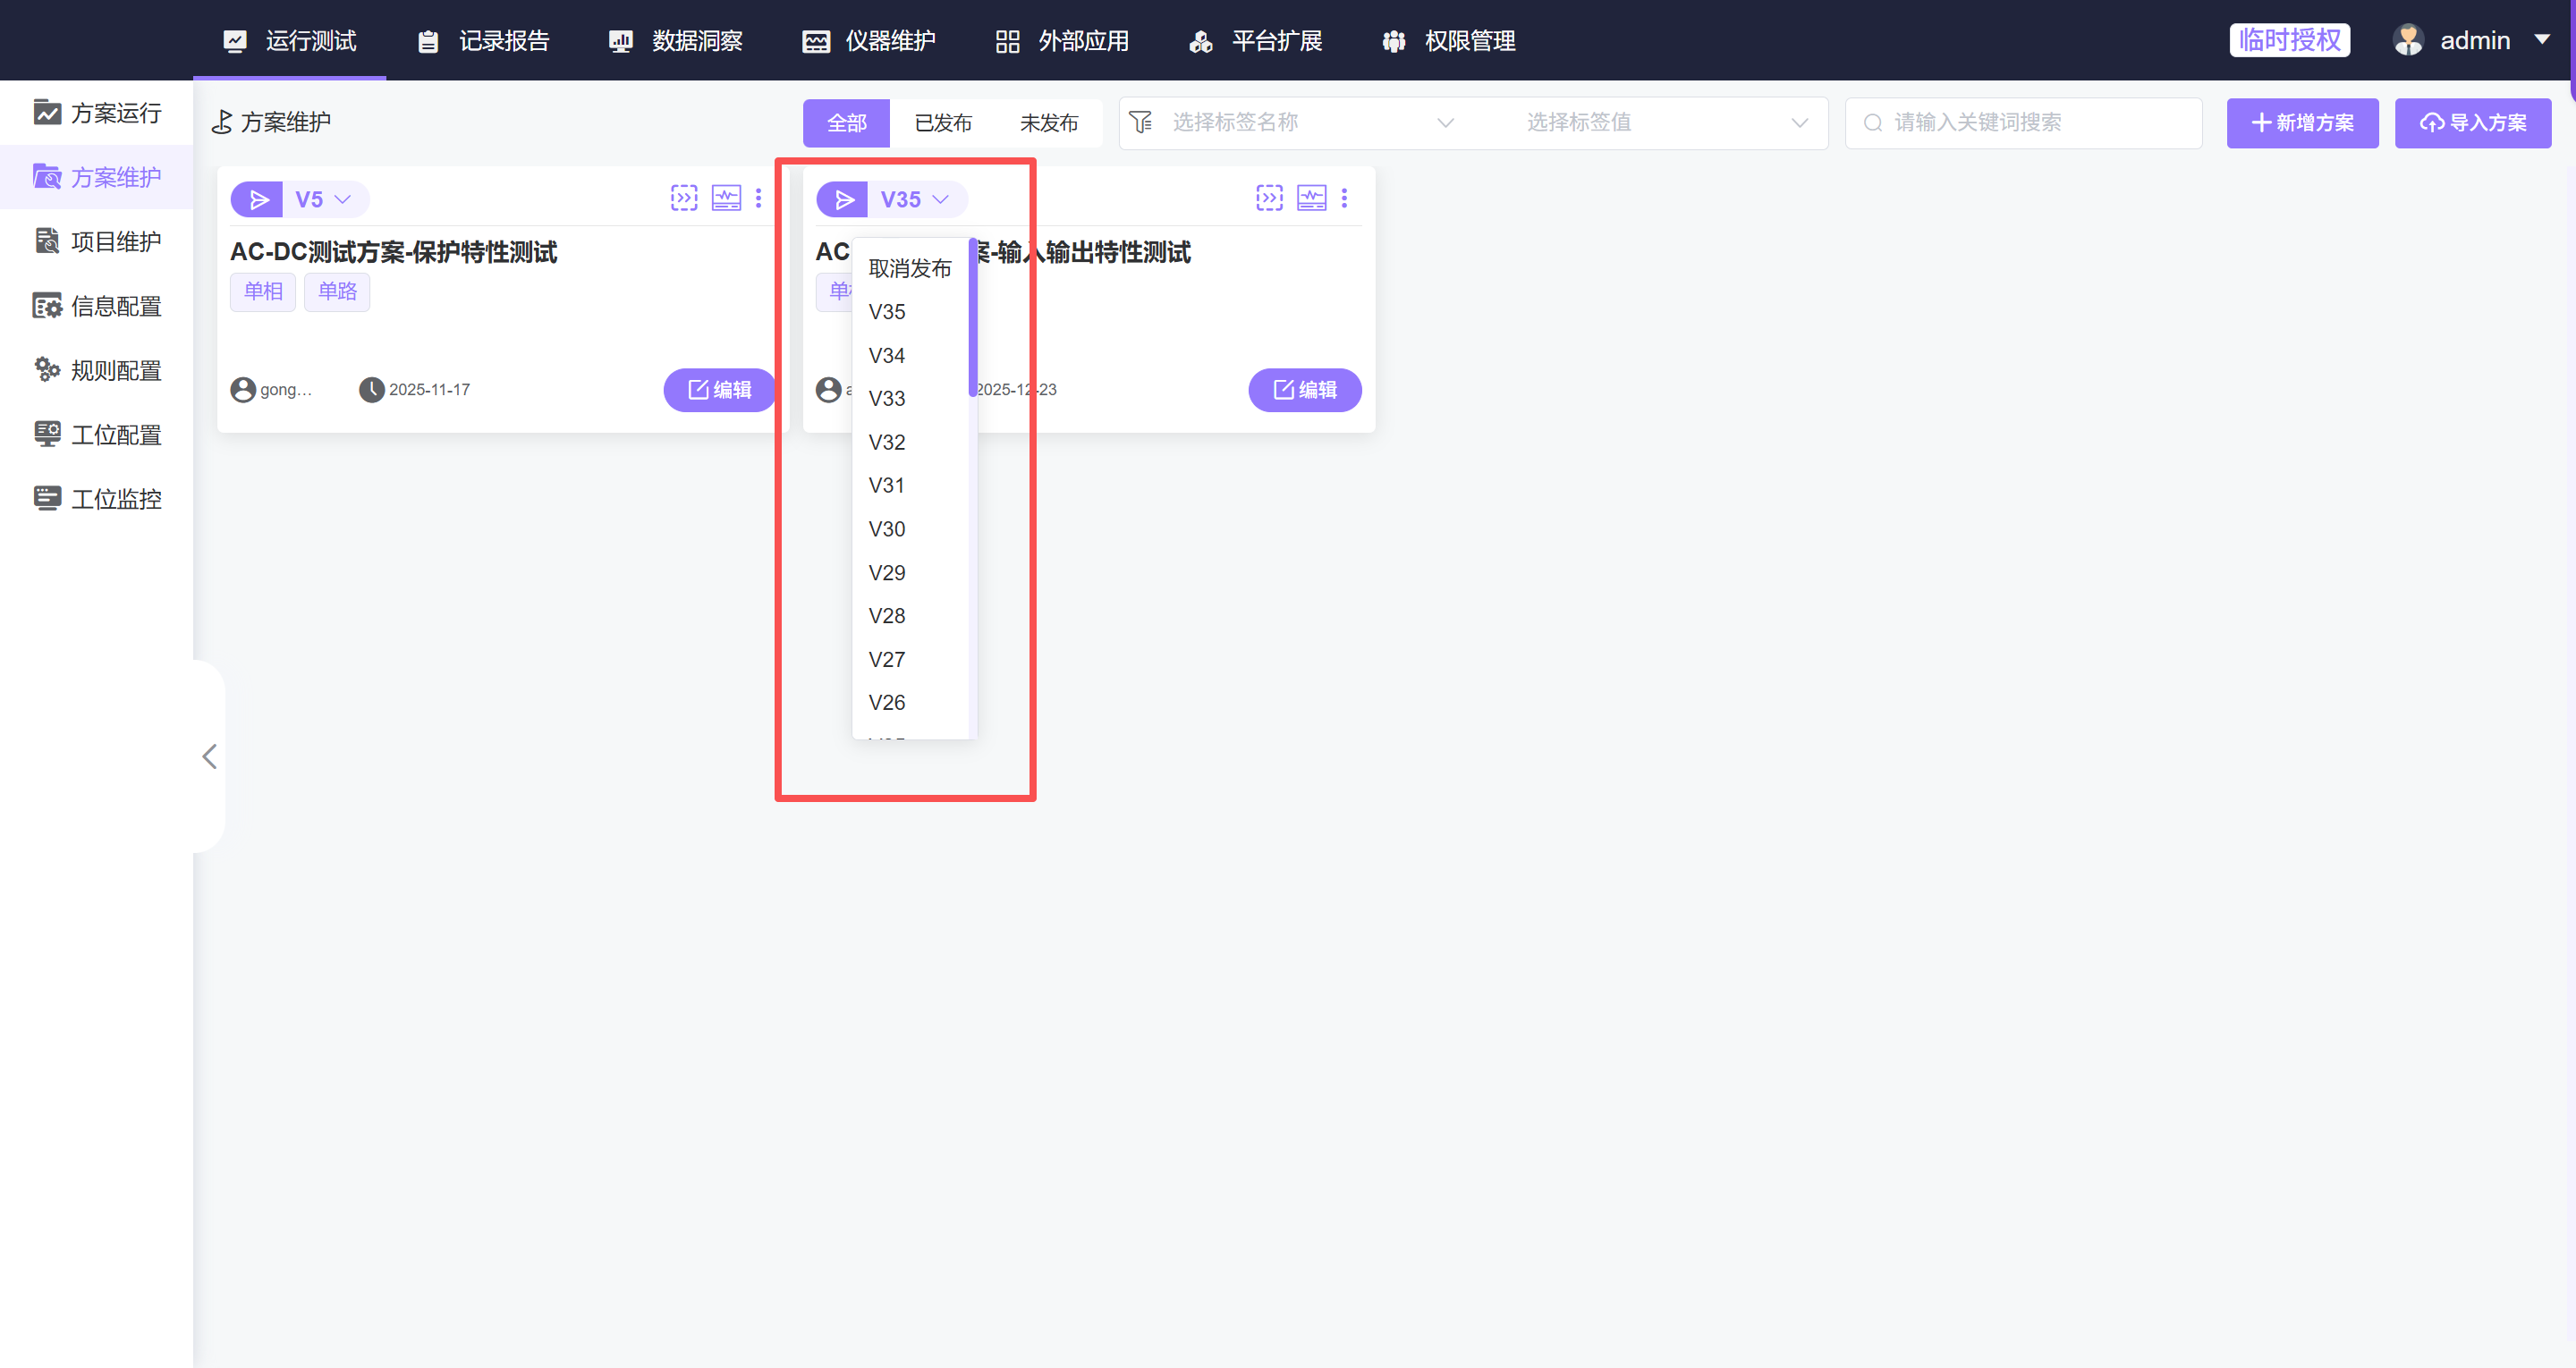Screen dimensions: 2576x1368
Task: Click the filter icon beside tag name selector
Action: click(x=1141, y=122)
